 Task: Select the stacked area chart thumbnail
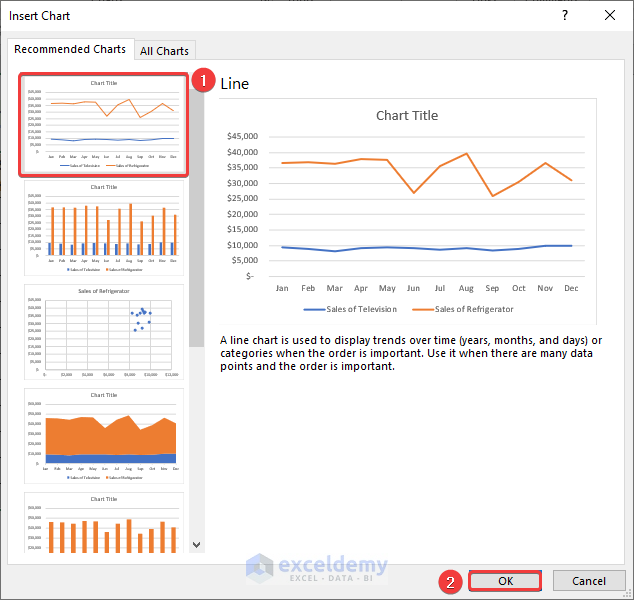[x=104, y=436]
